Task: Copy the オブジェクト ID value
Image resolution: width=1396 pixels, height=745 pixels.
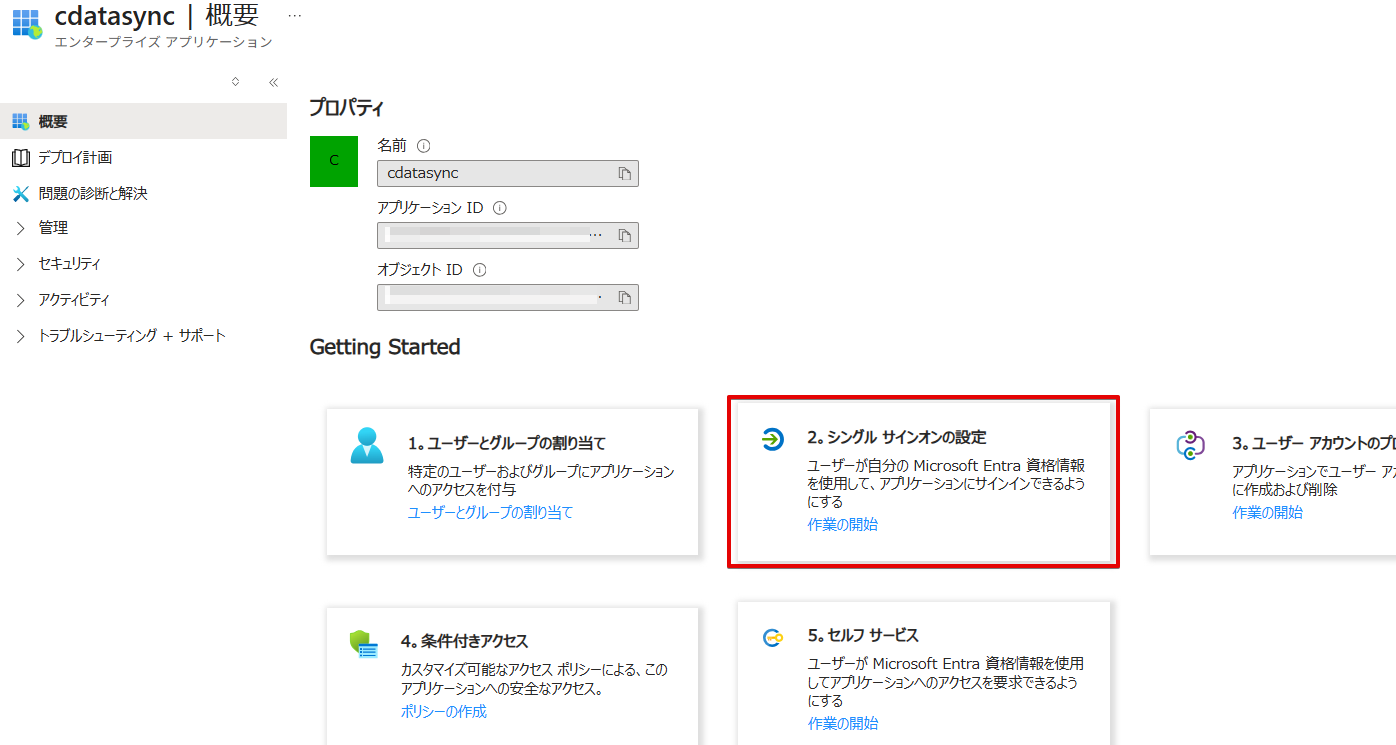Action: (x=625, y=297)
